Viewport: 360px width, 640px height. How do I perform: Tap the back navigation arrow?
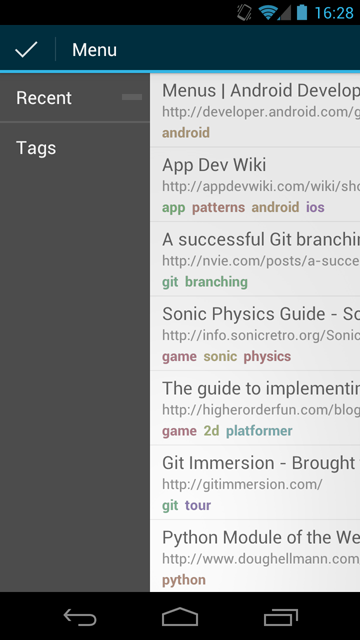point(80,616)
